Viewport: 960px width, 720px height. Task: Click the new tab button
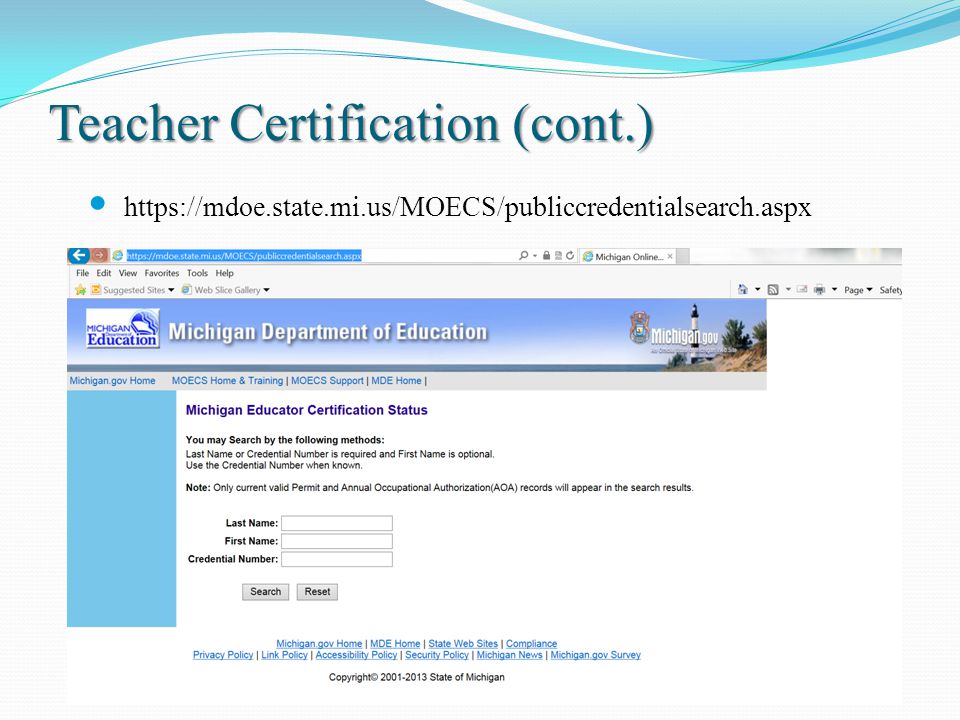coord(683,257)
